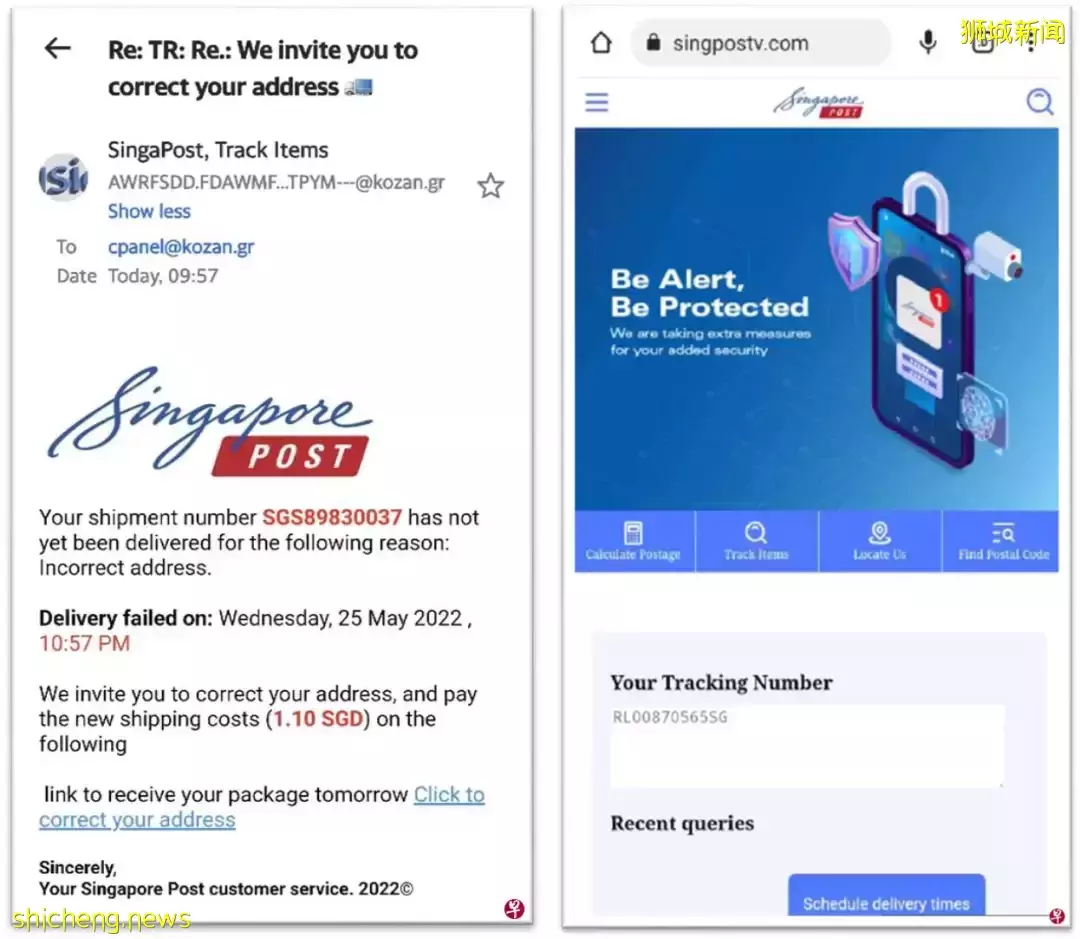The width and height of the screenshot is (1080, 939).
Task: Tap the browser home icon
Action: pos(601,43)
